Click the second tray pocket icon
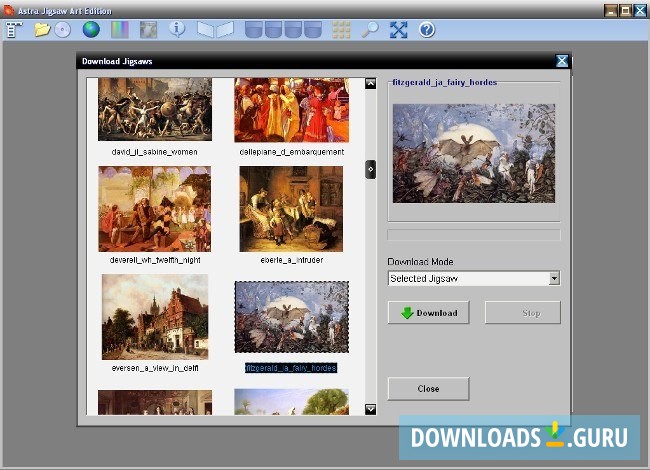650x470 pixels. (273, 30)
